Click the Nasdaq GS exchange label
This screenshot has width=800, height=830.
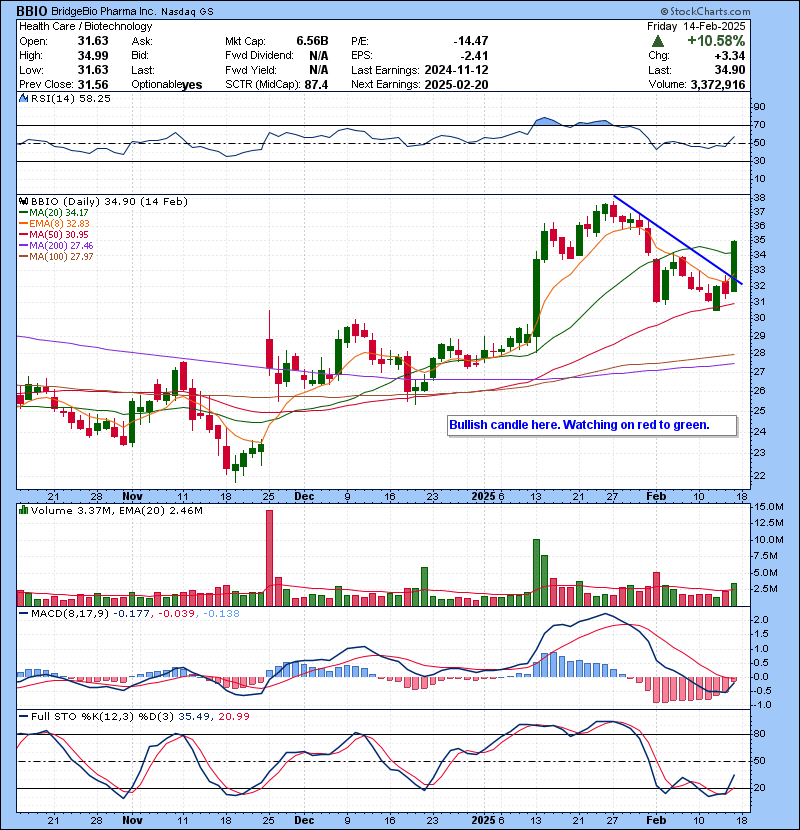[187, 12]
